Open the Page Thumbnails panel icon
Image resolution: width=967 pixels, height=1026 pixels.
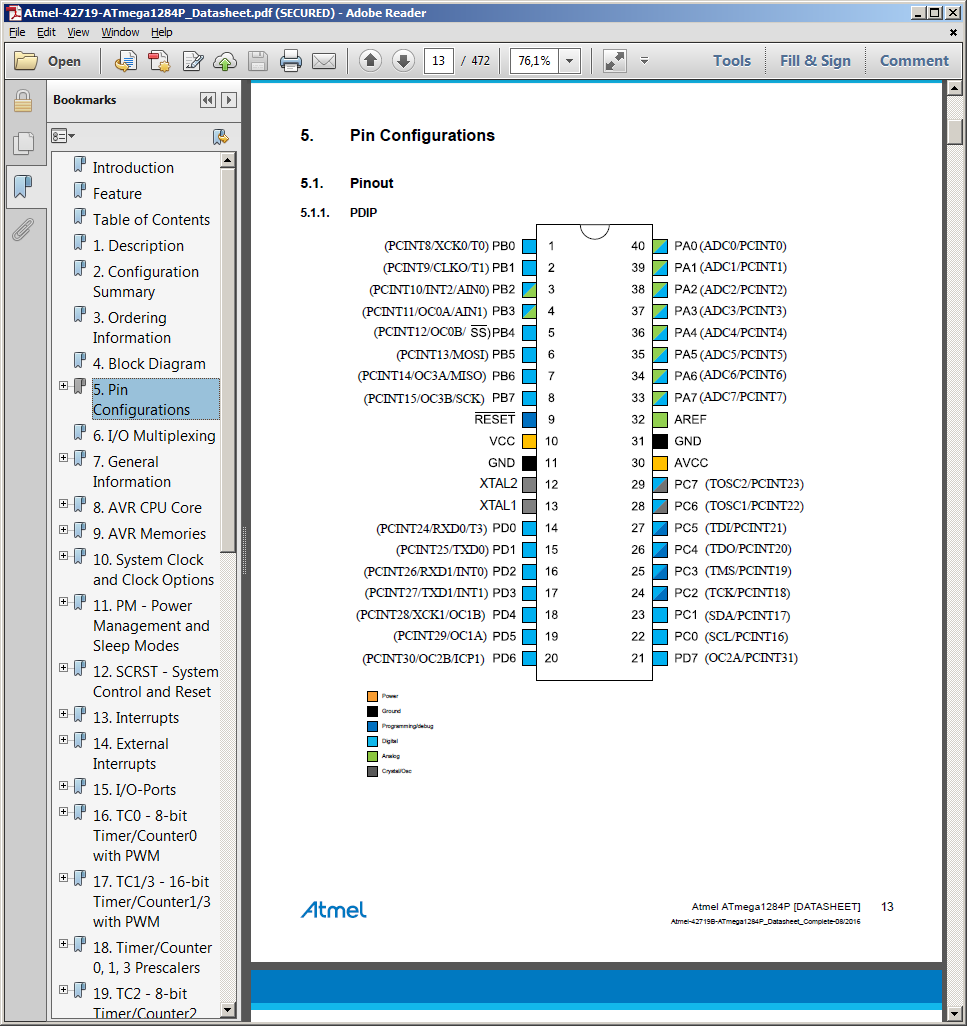tap(23, 143)
